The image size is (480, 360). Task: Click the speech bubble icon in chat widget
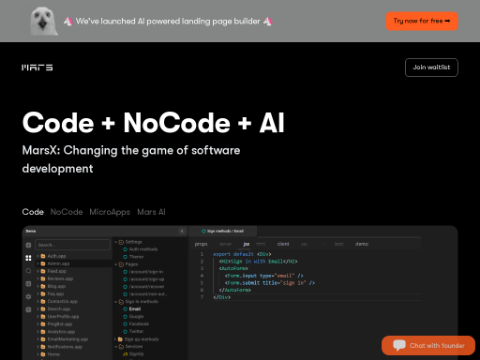click(399, 345)
